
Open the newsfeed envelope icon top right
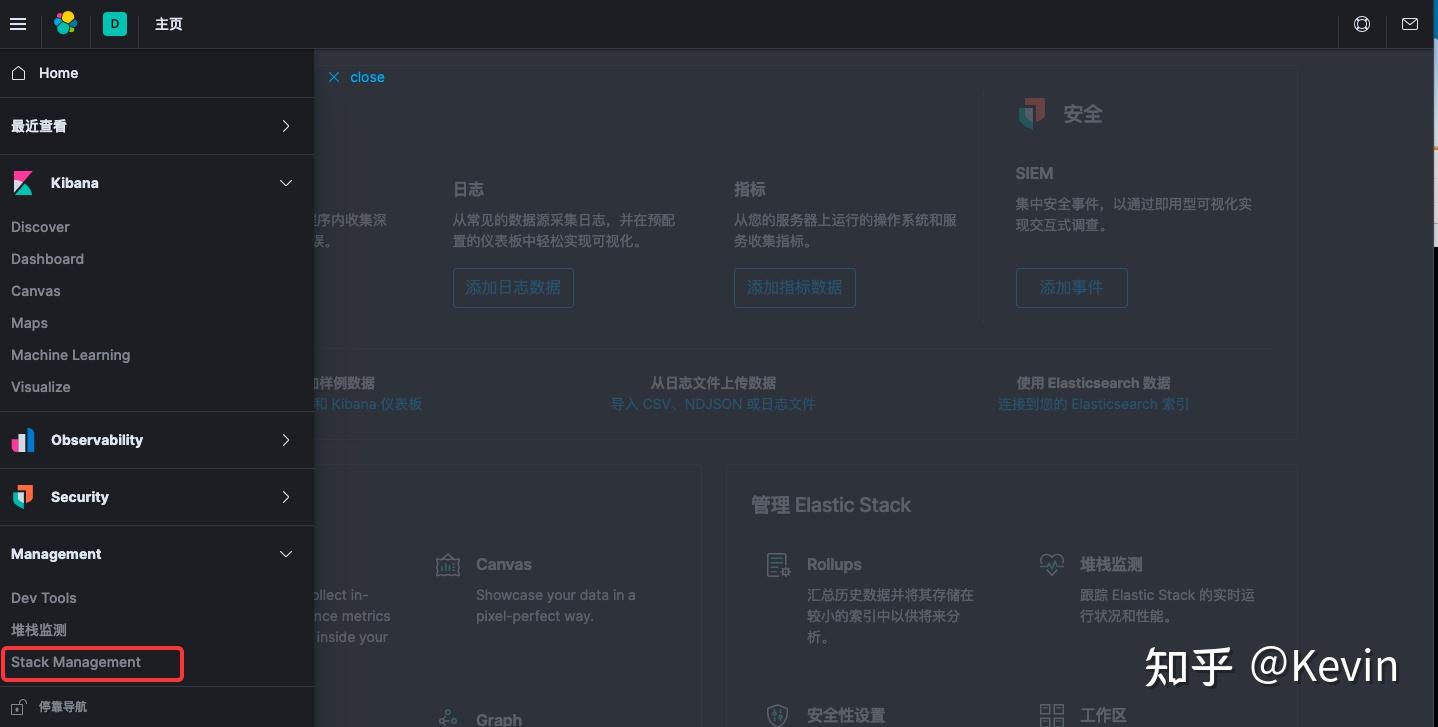click(1410, 24)
